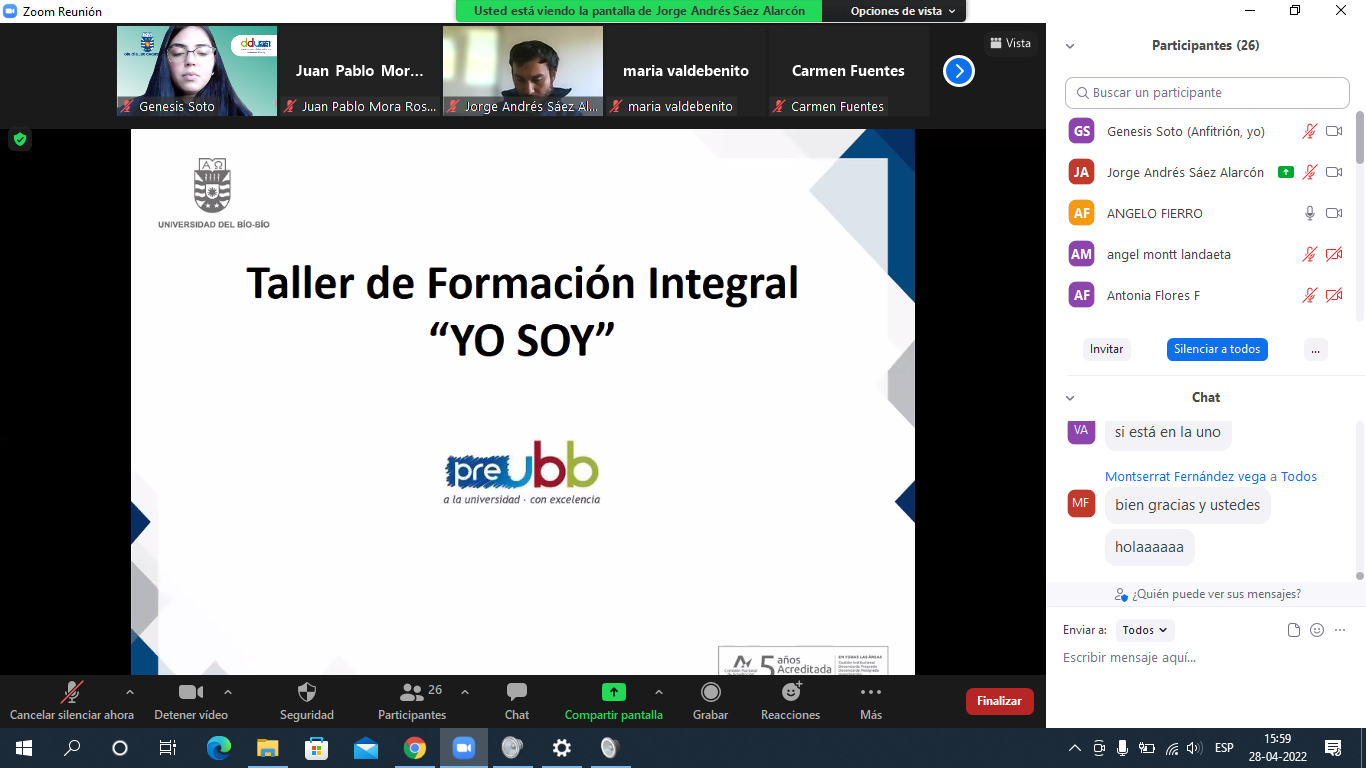
Task: Click the Buscar un participante search field
Action: point(1207,93)
